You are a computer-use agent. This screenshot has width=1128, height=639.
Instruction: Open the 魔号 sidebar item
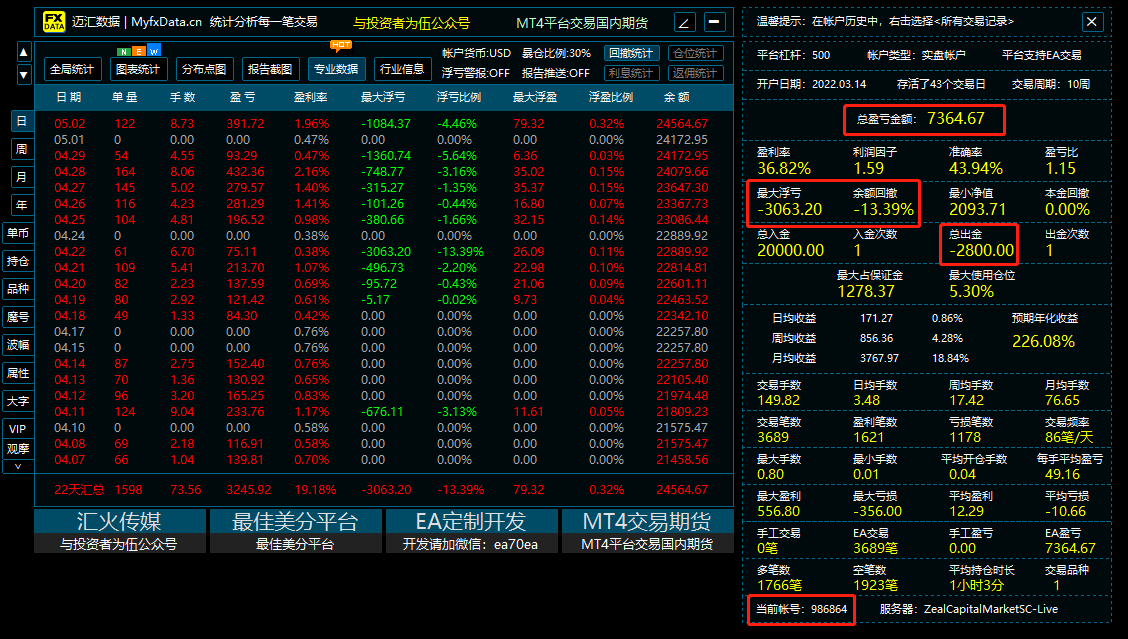[x=18, y=317]
